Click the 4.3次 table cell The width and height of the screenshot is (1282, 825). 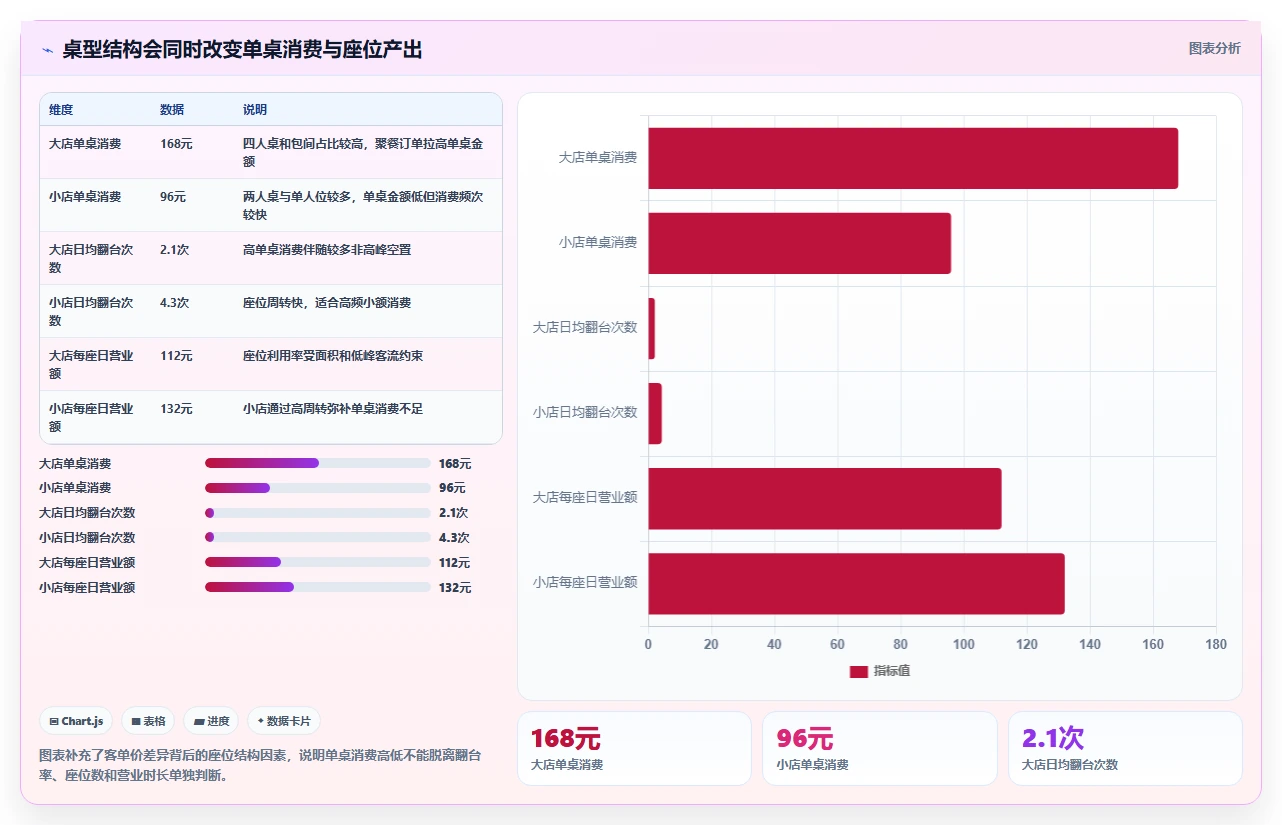tap(175, 302)
